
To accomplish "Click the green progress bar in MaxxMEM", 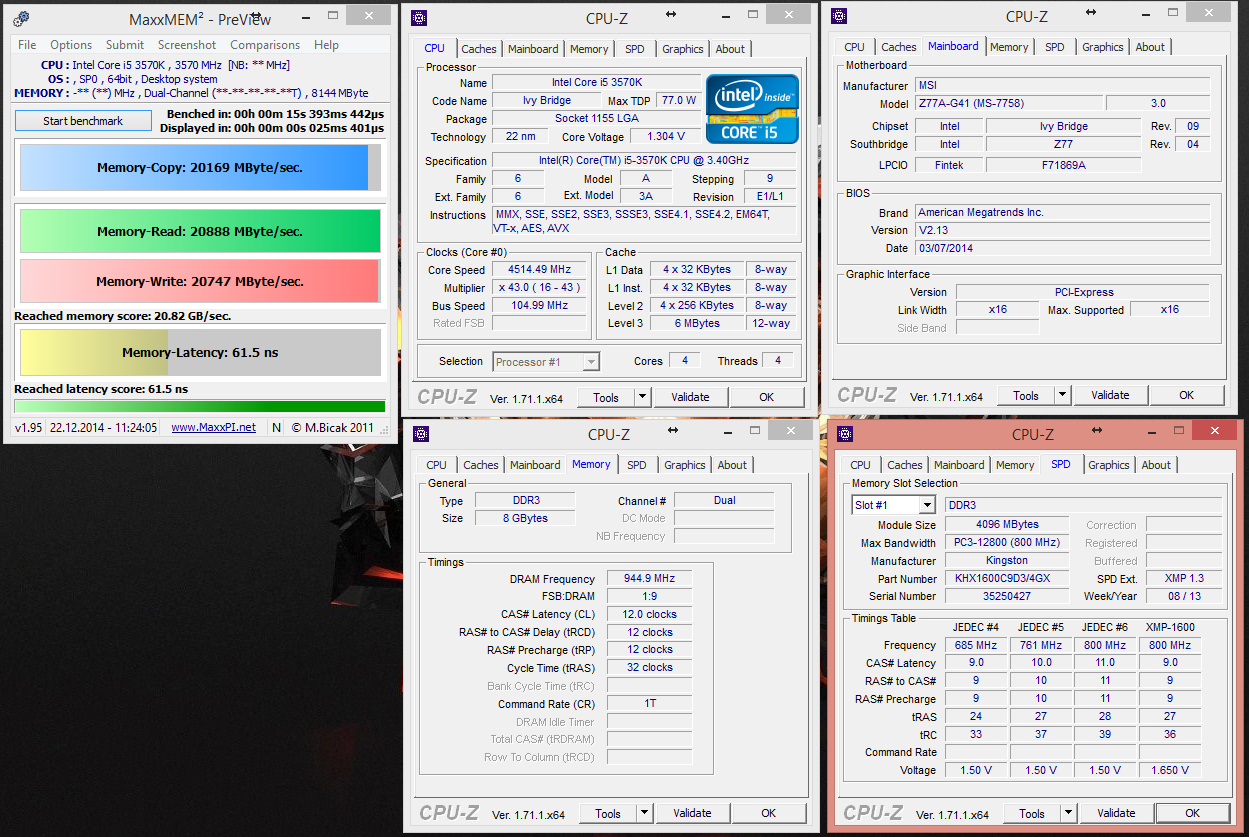I will [x=200, y=406].
